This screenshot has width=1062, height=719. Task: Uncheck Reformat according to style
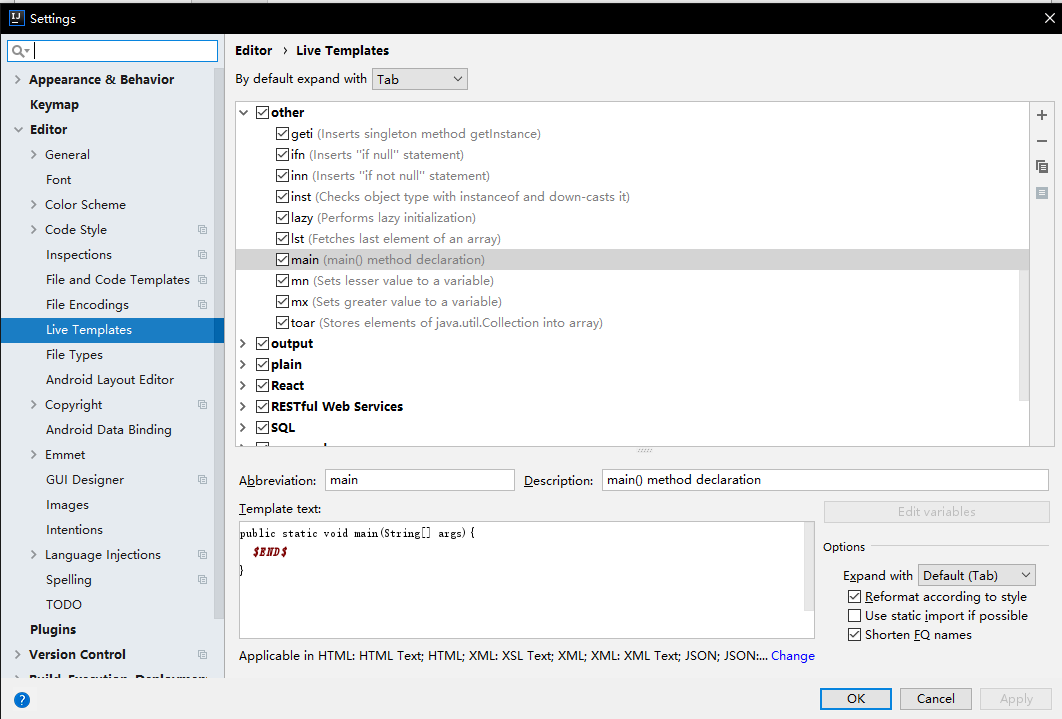[855, 596]
